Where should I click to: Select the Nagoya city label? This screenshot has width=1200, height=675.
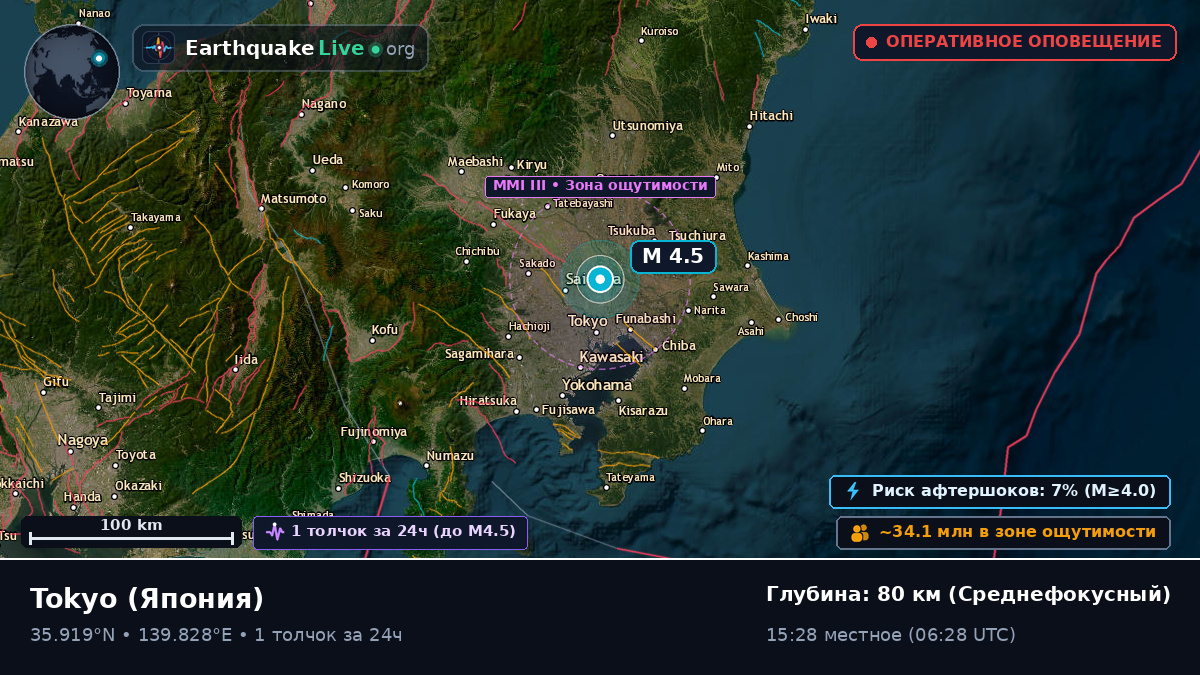(x=83, y=440)
